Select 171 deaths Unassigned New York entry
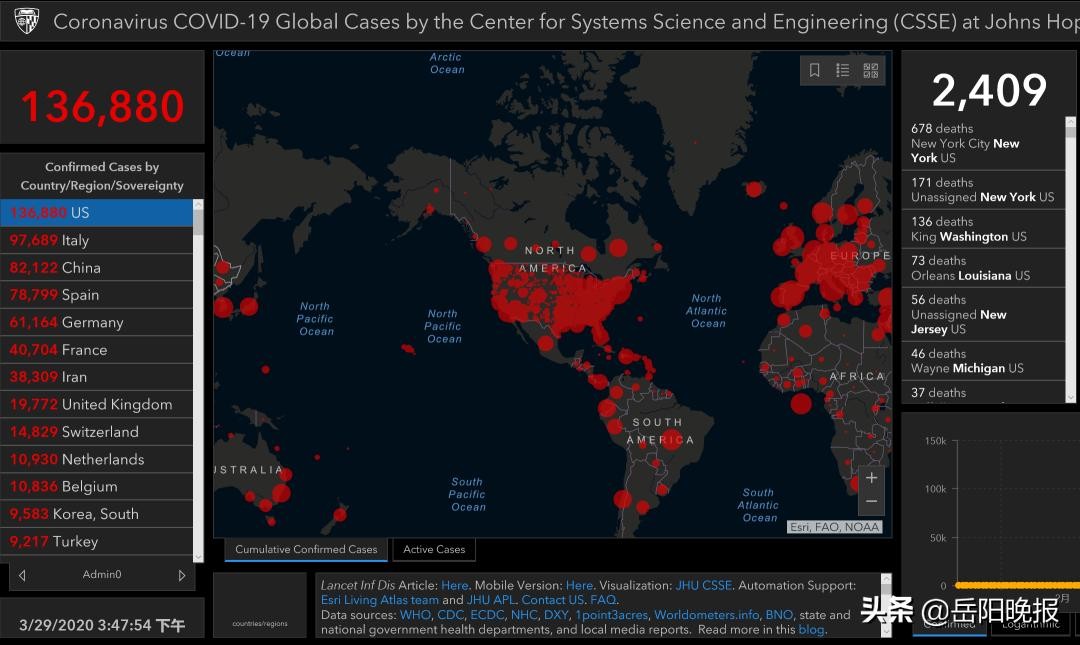Image resolution: width=1080 pixels, height=645 pixels. 983,190
